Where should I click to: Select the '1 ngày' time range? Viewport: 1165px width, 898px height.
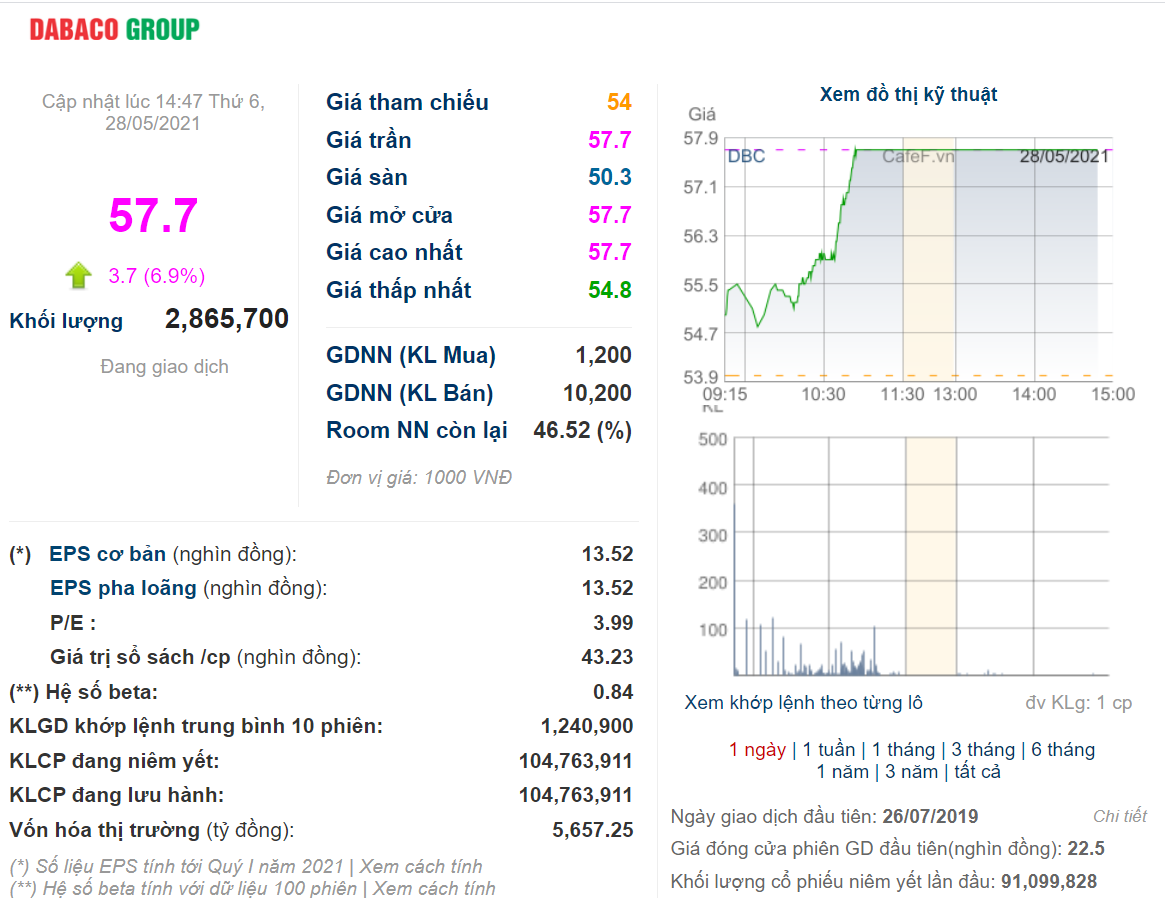coord(757,750)
